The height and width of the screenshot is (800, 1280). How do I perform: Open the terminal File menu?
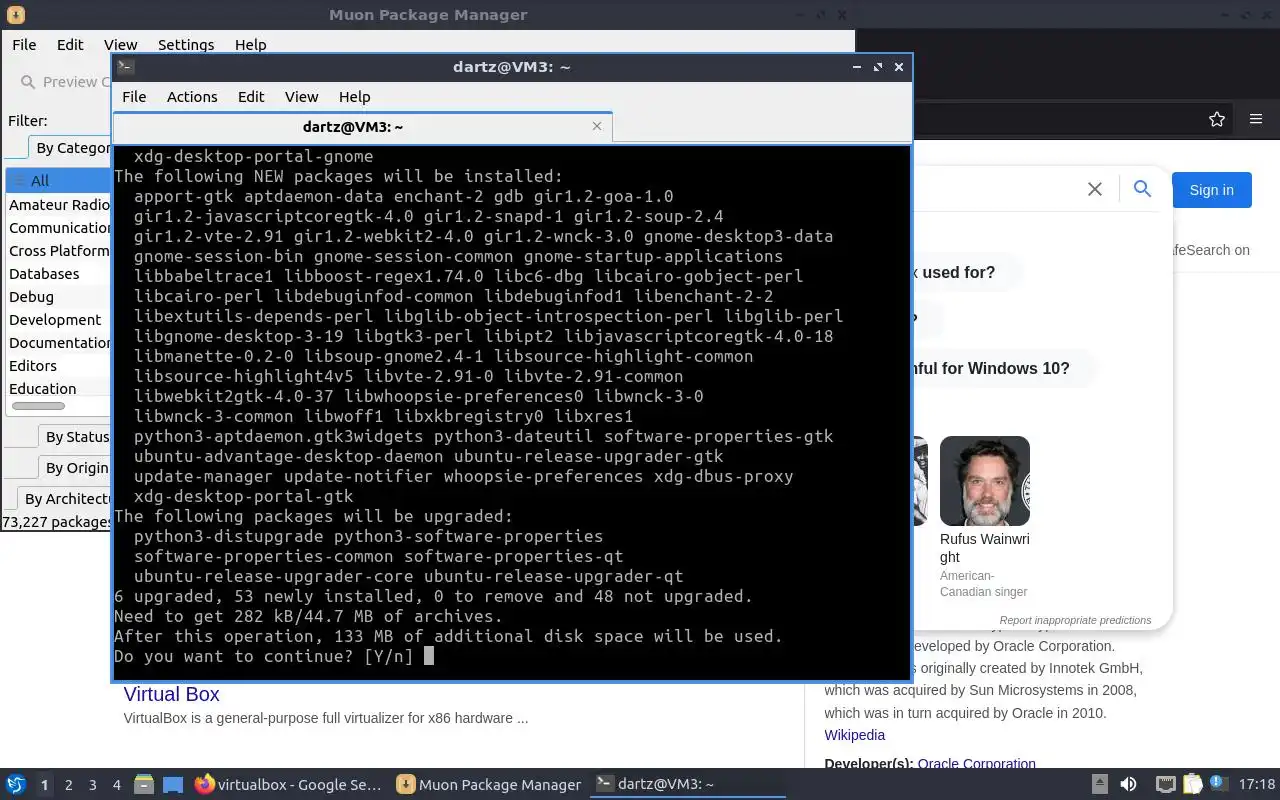pyautogui.click(x=134, y=97)
